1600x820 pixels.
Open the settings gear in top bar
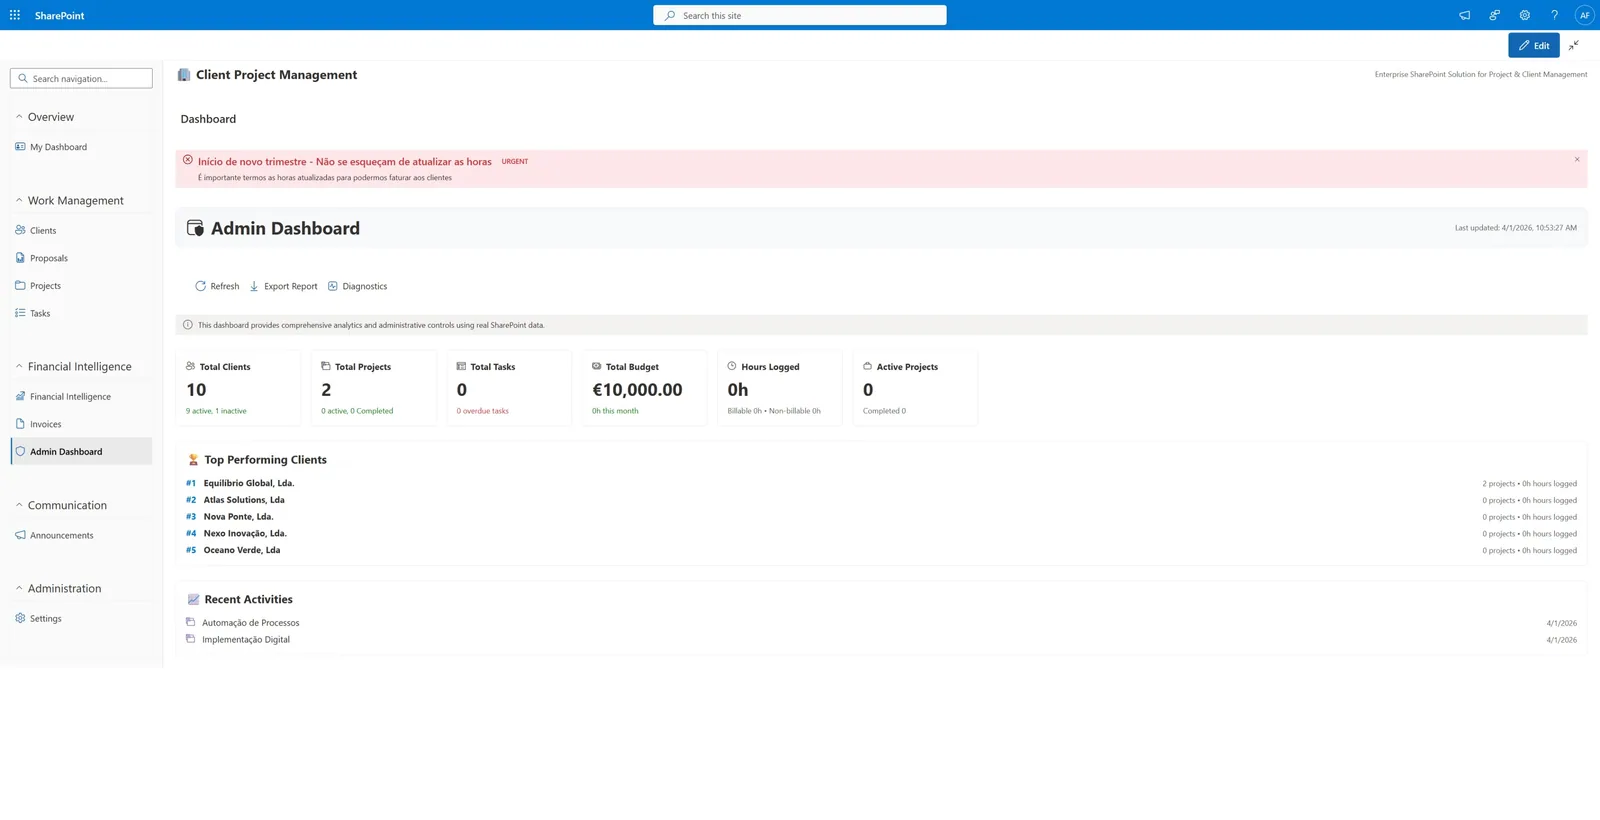click(x=1524, y=15)
